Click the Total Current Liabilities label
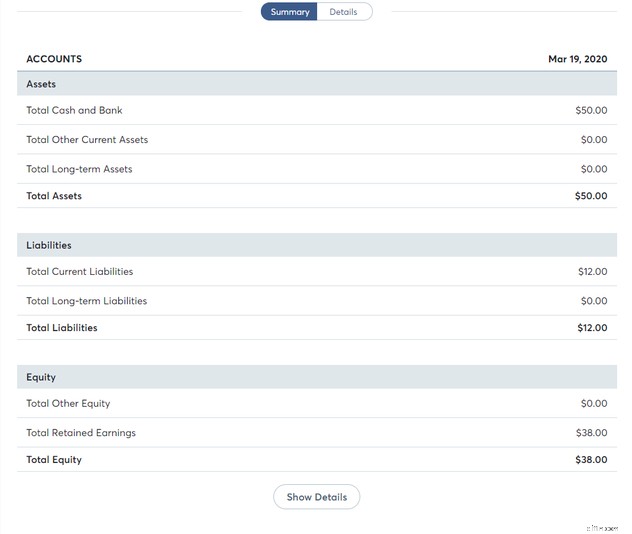This screenshot has height=534, width=632. pos(79,272)
